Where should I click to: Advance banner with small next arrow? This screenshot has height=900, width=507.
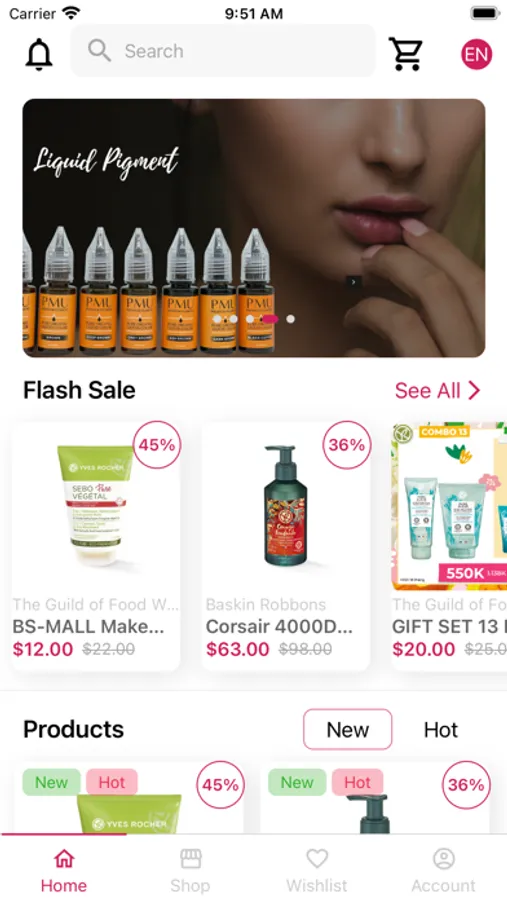(353, 282)
